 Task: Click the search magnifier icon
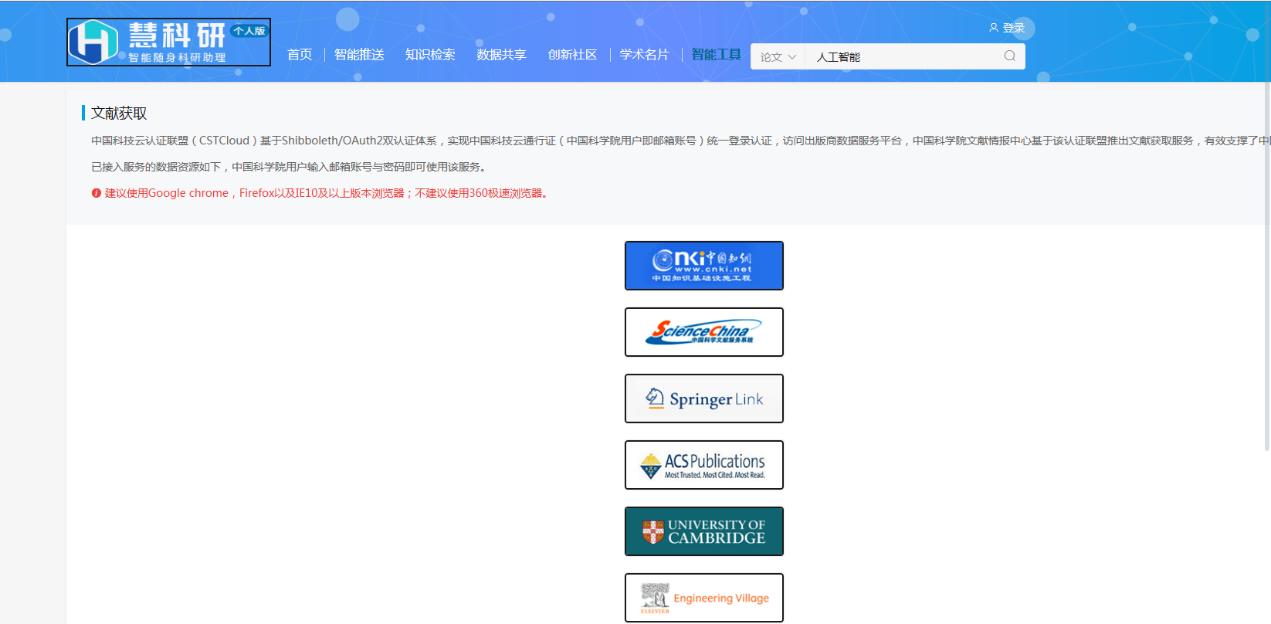coord(1009,56)
